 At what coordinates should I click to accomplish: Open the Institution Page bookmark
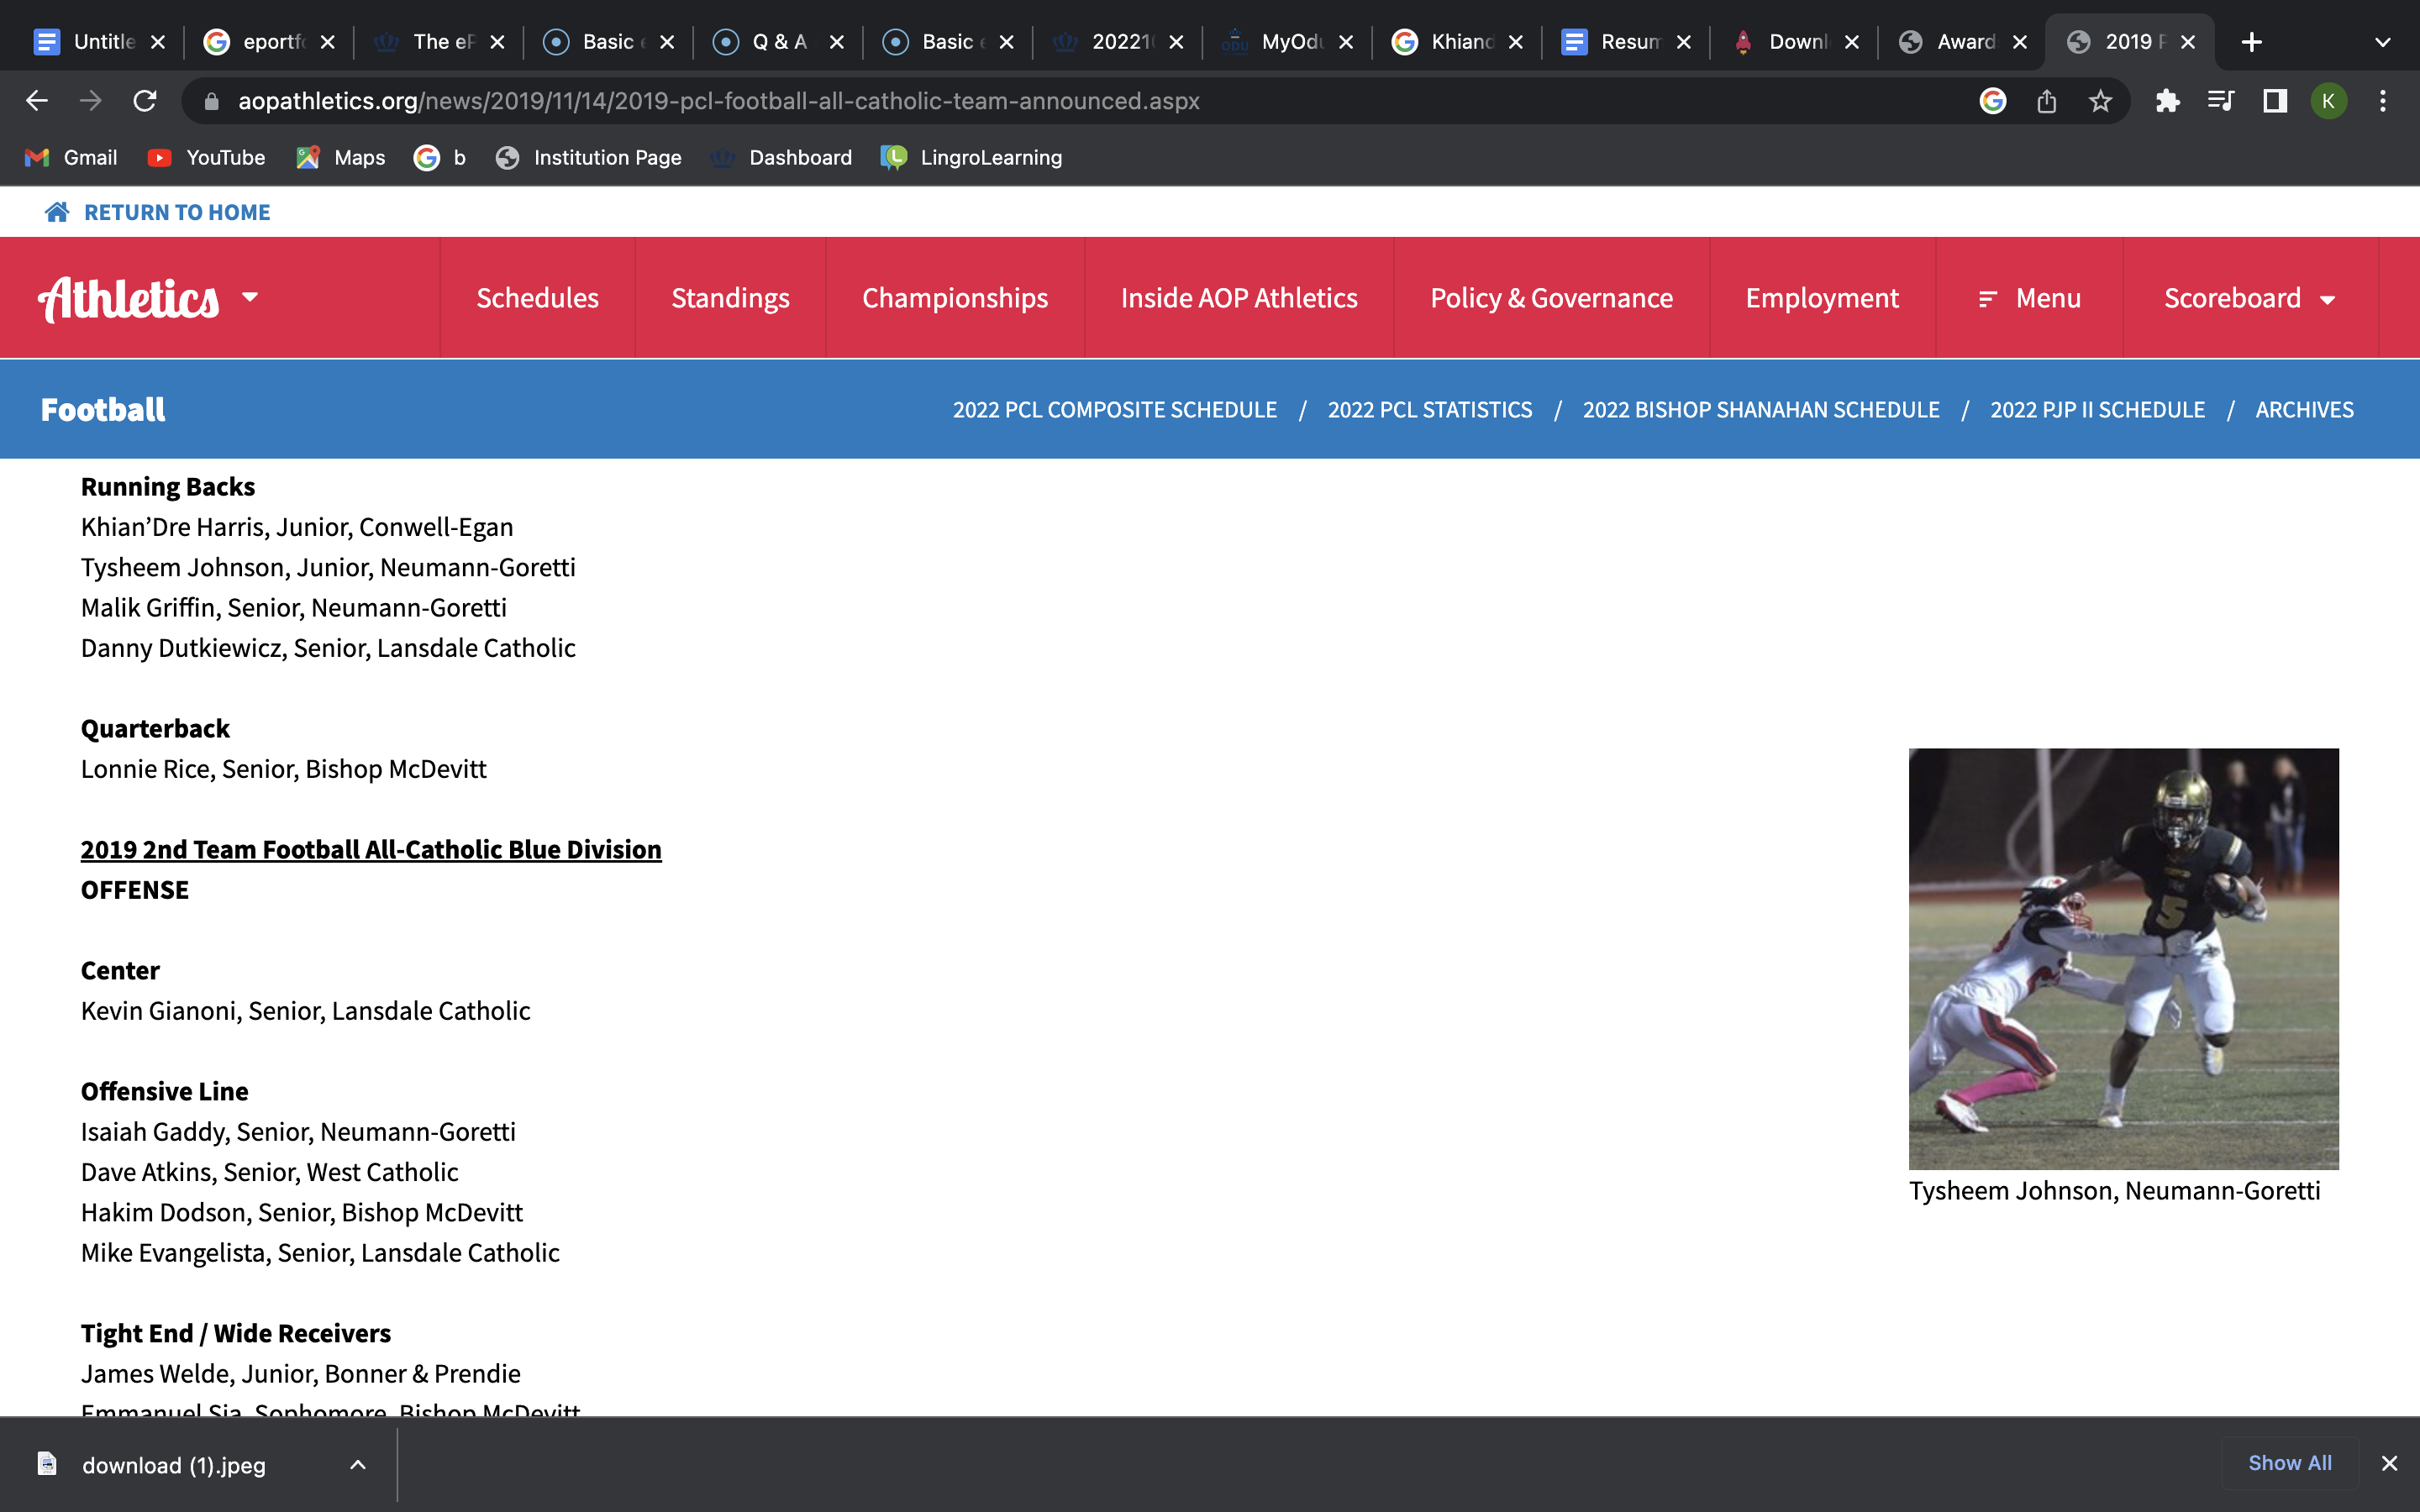[588, 157]
